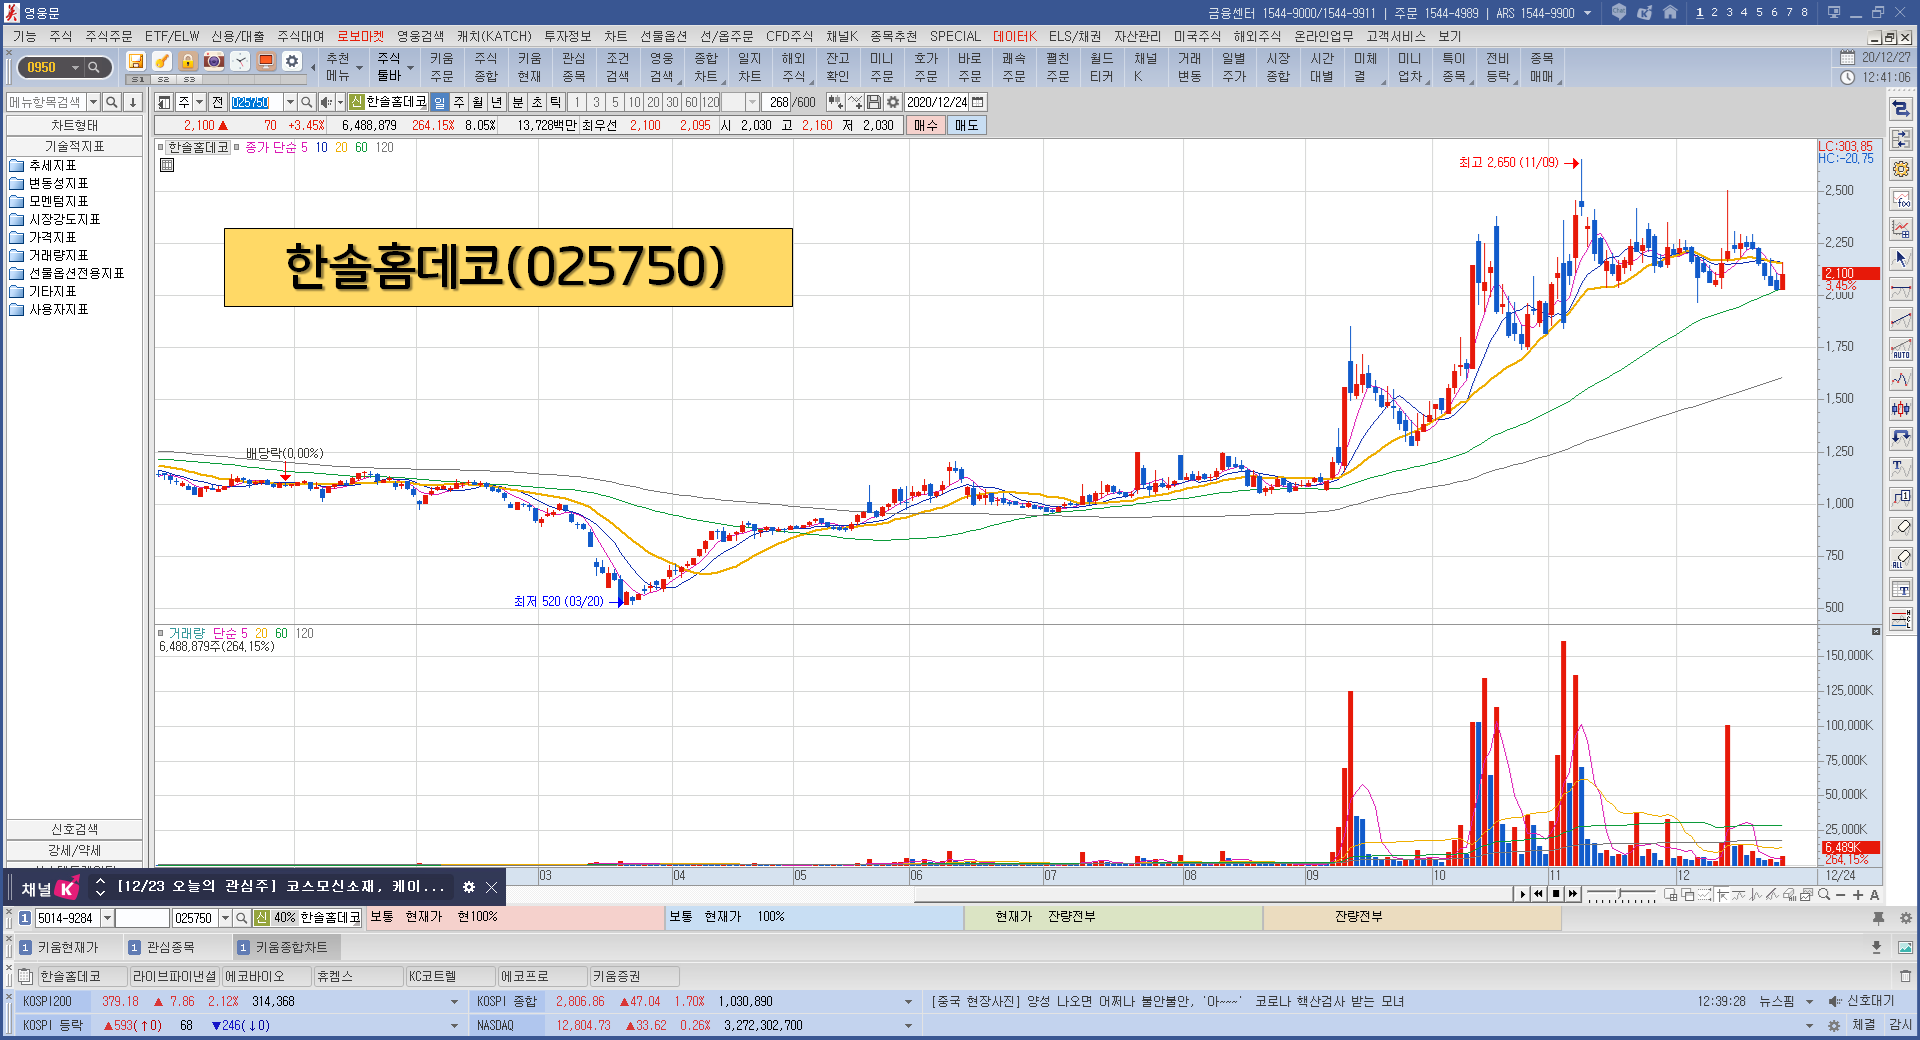Viewport: 1920px width, 1040px height.
Task: Open the 0950 screen number dropdown
Action: (x=75, y=67)
